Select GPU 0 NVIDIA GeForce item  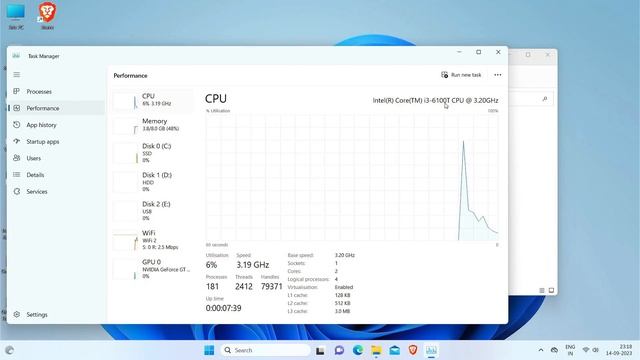(153, 269)
